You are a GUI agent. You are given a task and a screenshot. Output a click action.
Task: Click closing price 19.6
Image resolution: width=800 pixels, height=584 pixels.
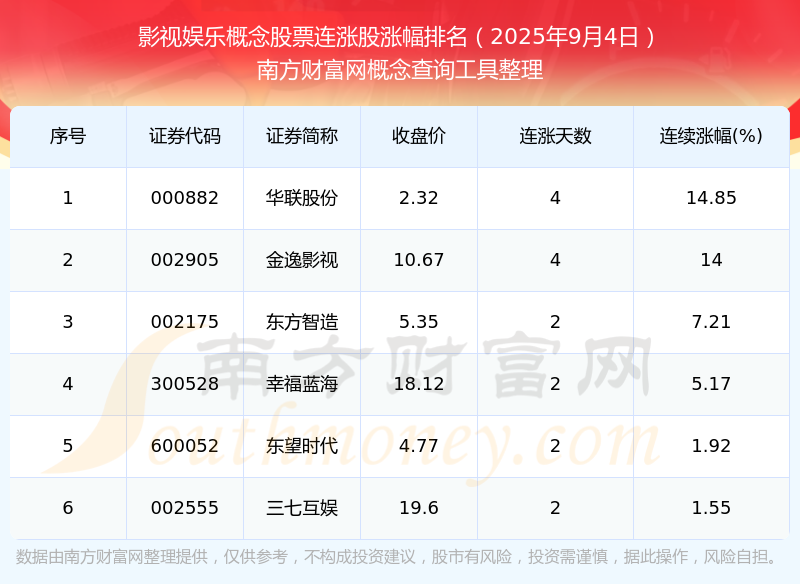pyautogui.click(x=419, y=508)
